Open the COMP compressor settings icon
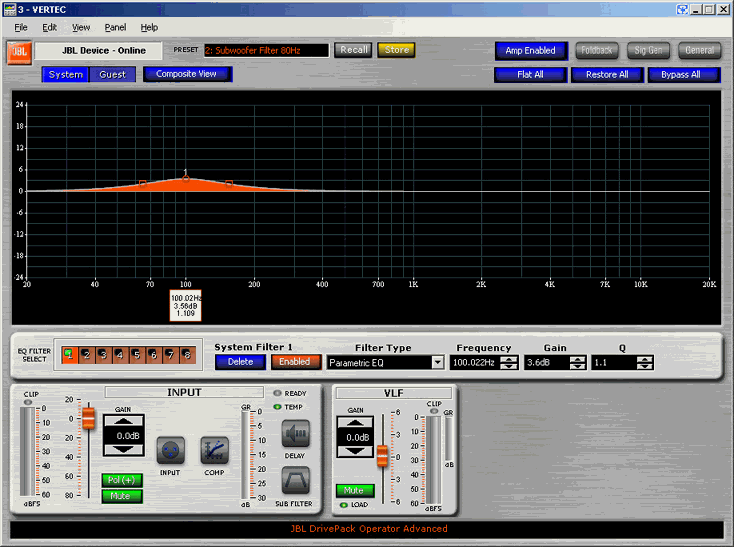 coord(216,451)
